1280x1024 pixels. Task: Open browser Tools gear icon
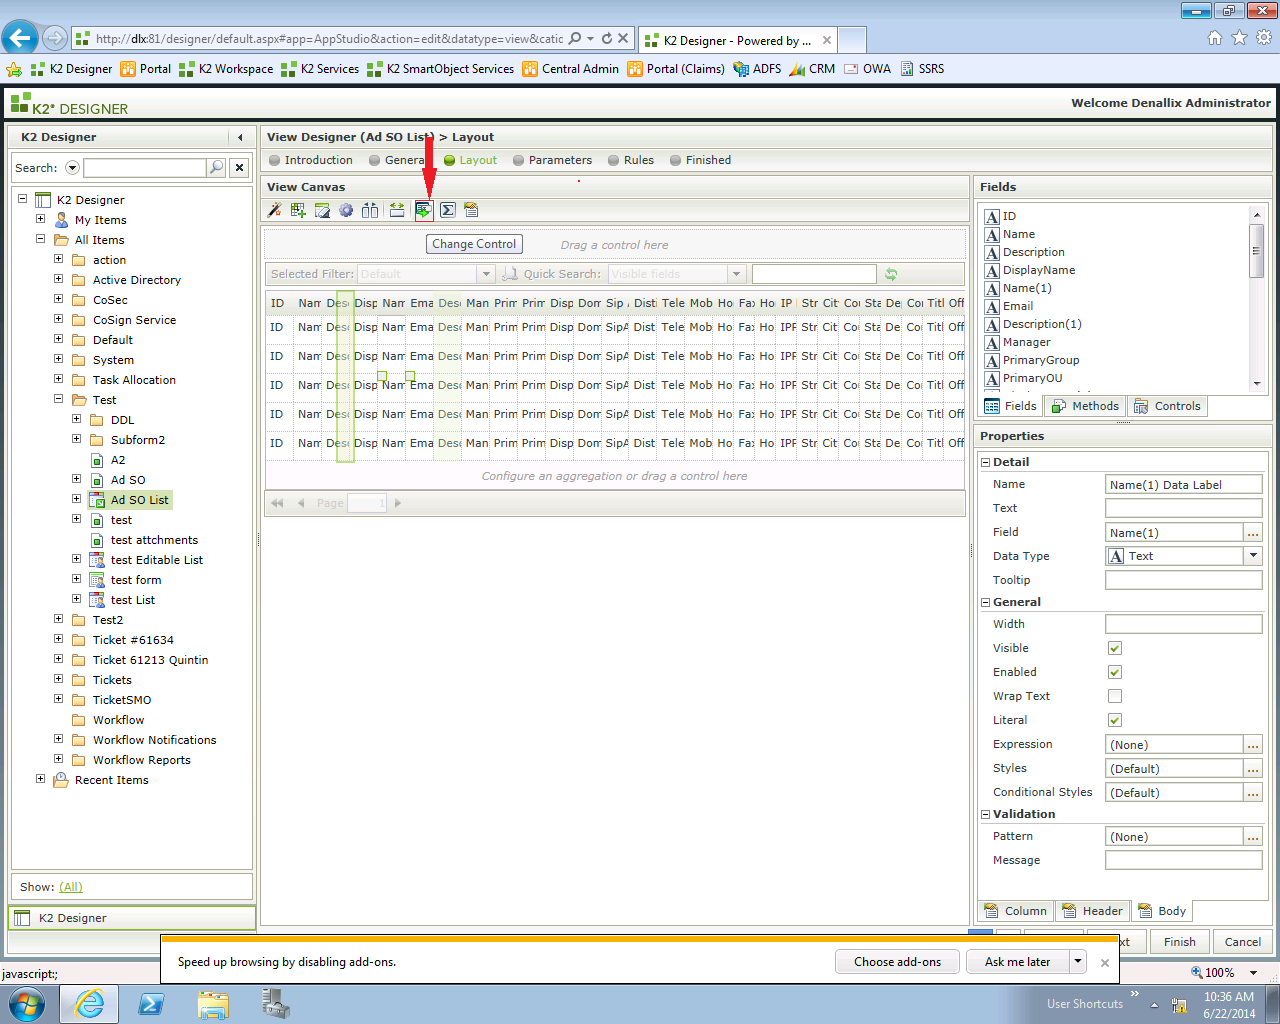point(1264,38)
